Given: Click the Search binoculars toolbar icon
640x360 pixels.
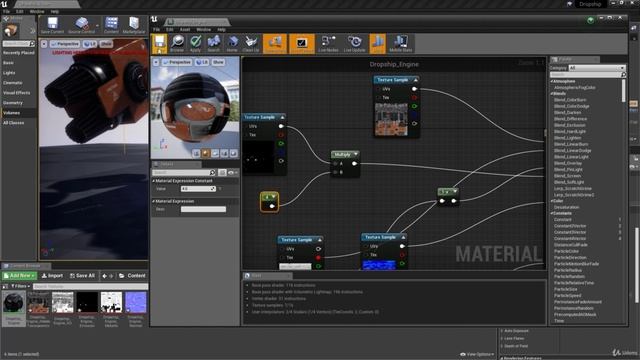Looking at the screenshot, I should [213, 44].
